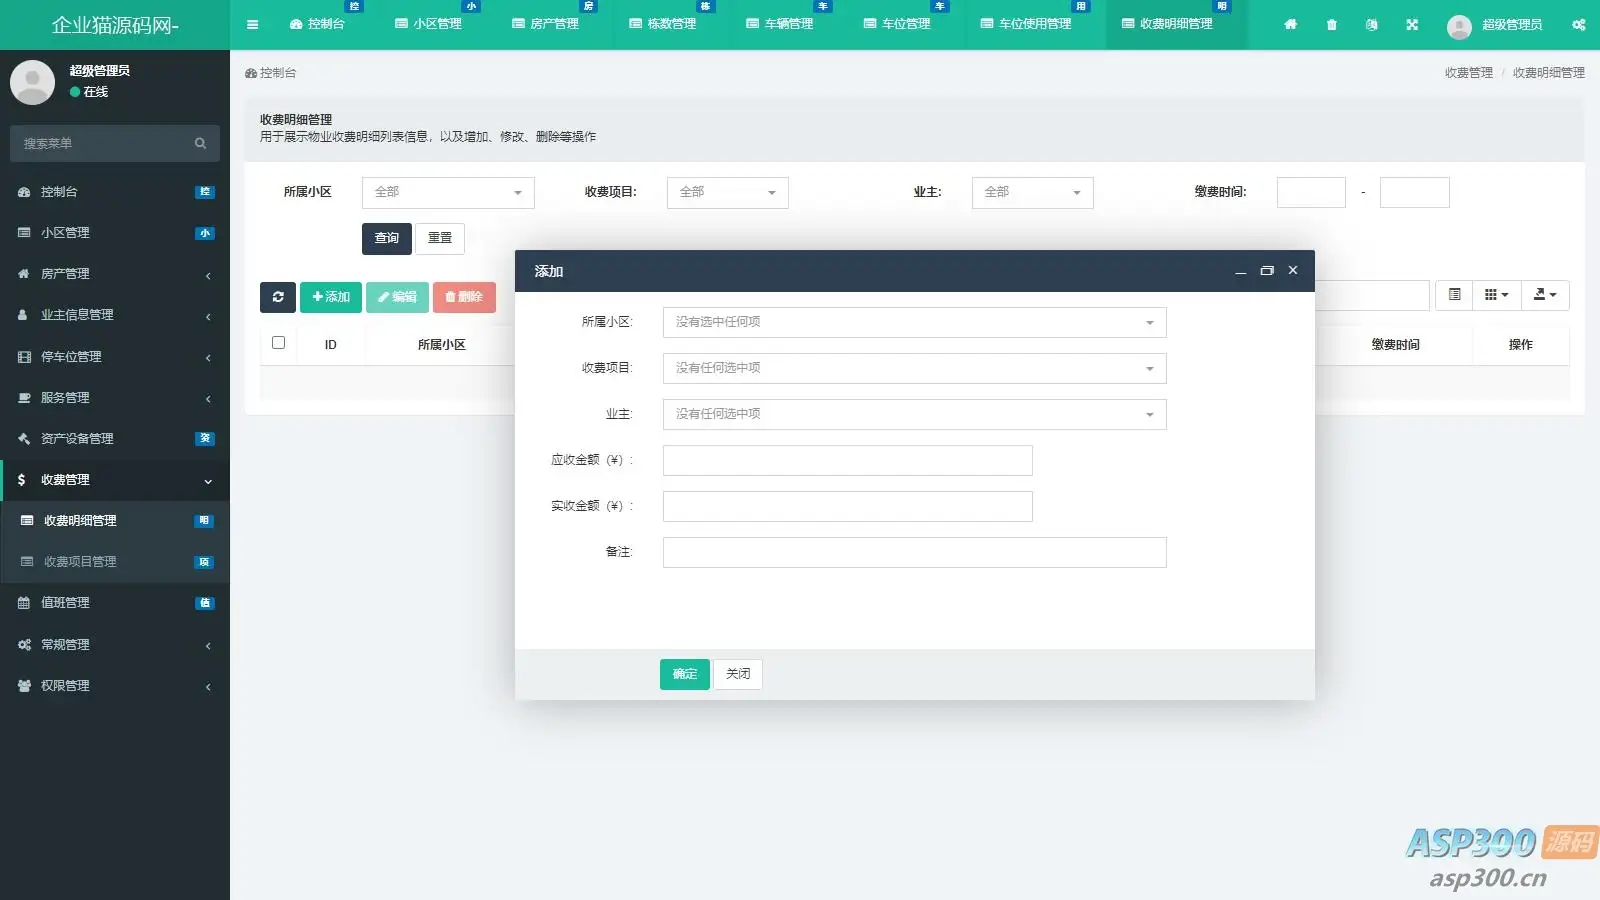Open the export data dropdown icon

click(1545, 295)
